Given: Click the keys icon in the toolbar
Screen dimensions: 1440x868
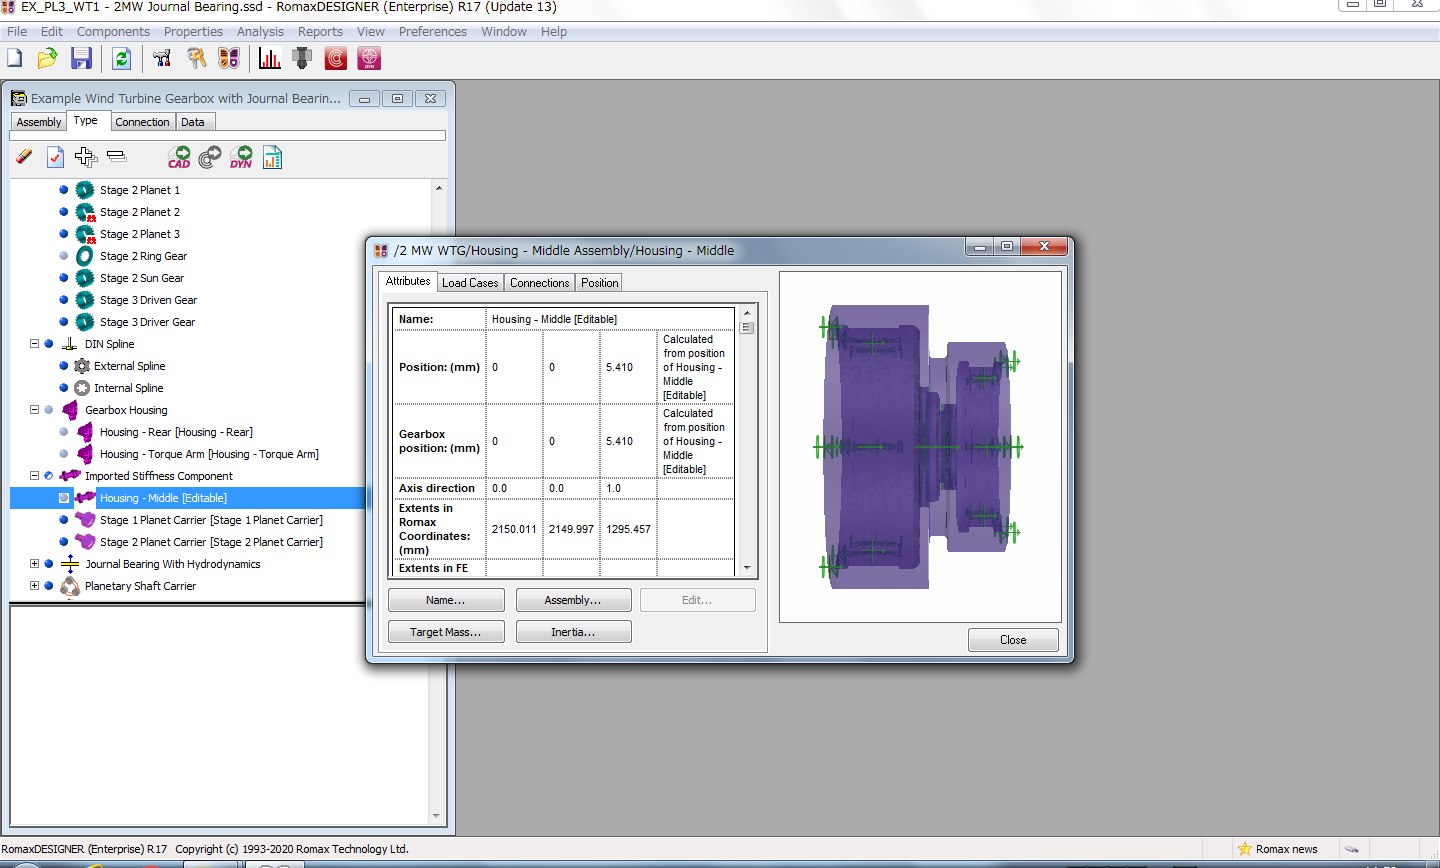Looking at the screenshot, I should [x=197, y=59].
